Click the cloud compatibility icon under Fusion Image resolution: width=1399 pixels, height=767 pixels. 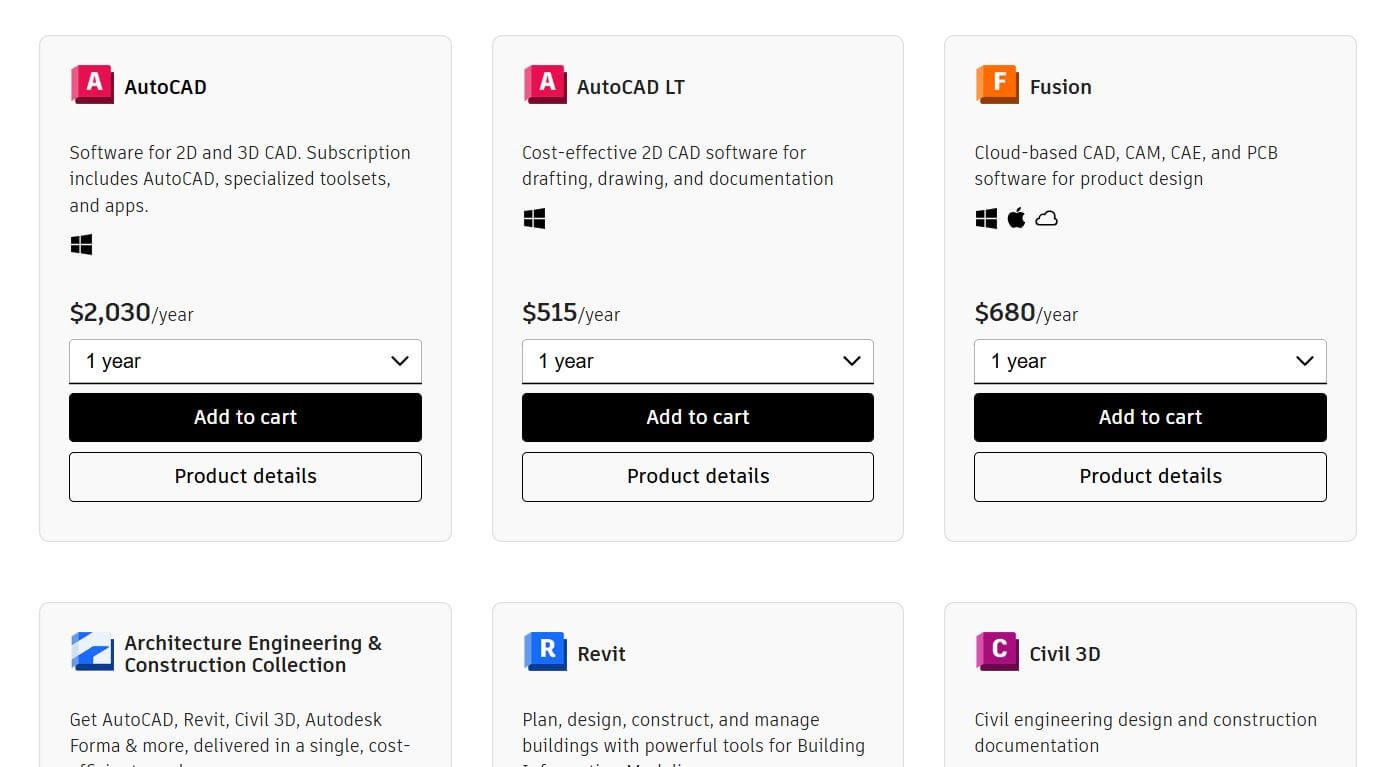pyautogui.click(x=1046, y=217)
